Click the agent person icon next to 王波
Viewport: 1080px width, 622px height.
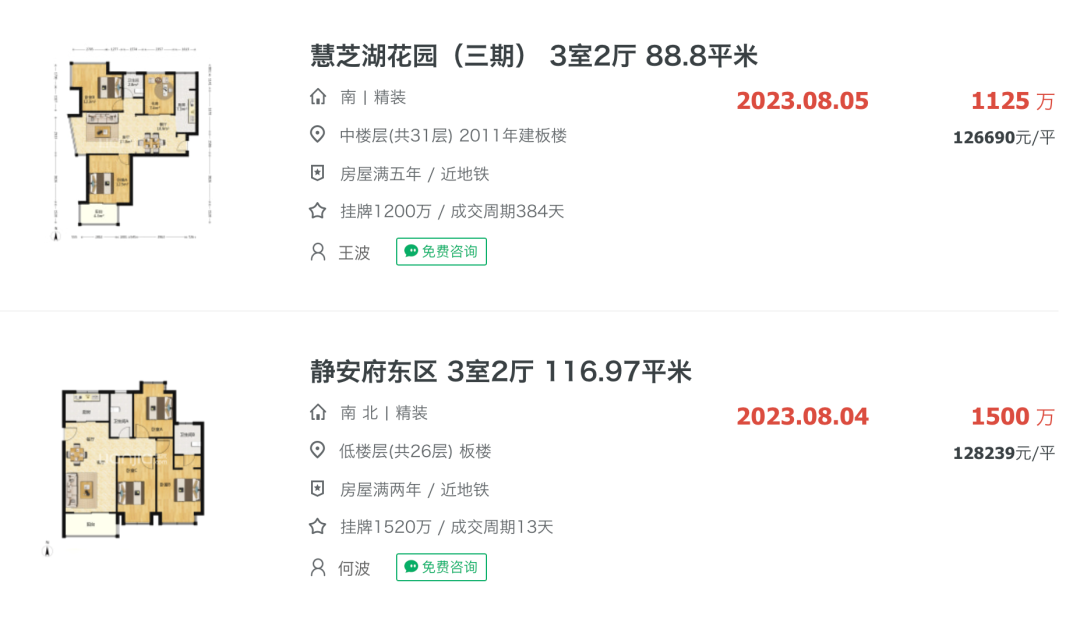point(318,251)
